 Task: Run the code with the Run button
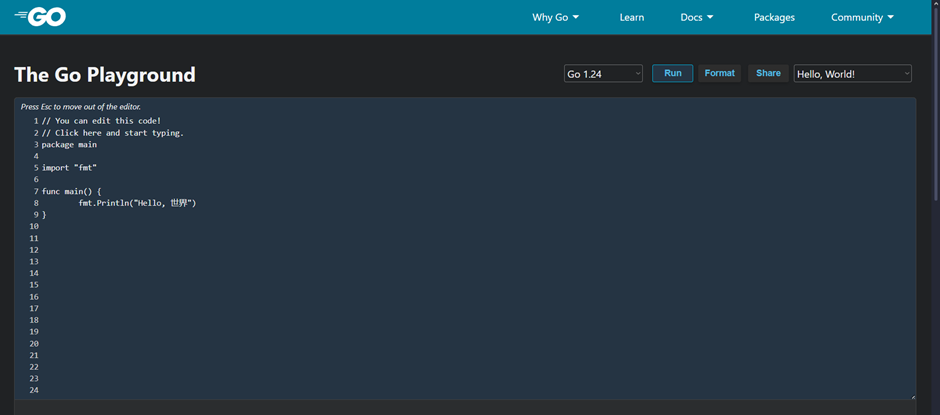coord(672,73)
